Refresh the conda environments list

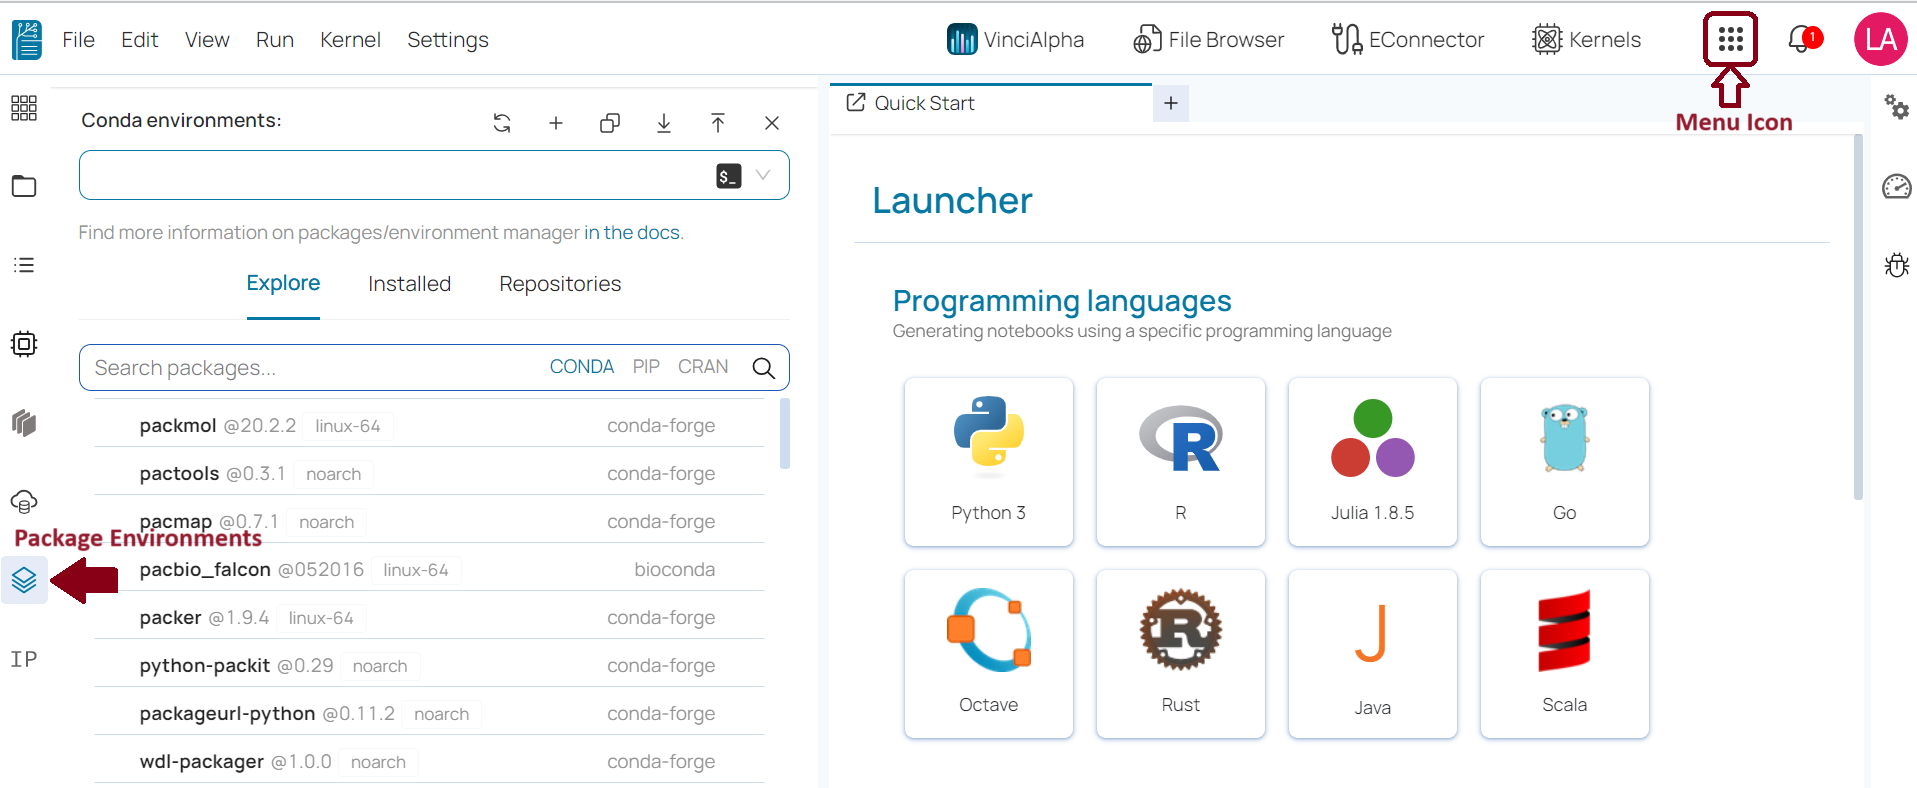click(x=502, y=123)
